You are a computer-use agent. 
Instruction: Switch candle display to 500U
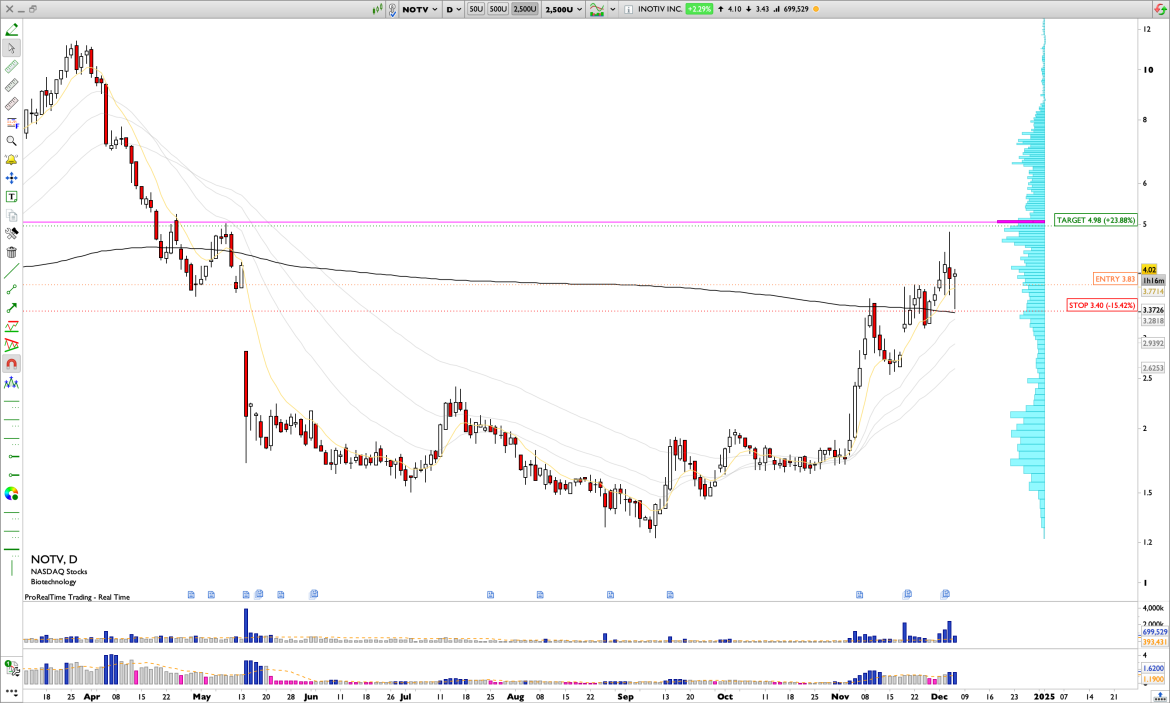click(x=497, y=9)
